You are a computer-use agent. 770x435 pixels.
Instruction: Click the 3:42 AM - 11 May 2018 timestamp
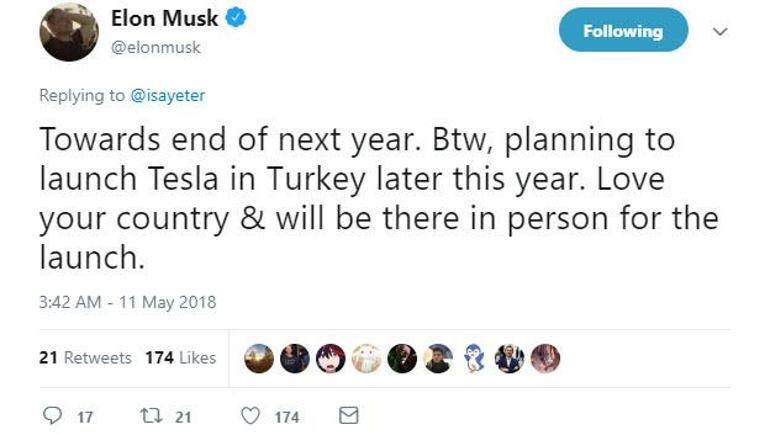[x=127, y=301]
